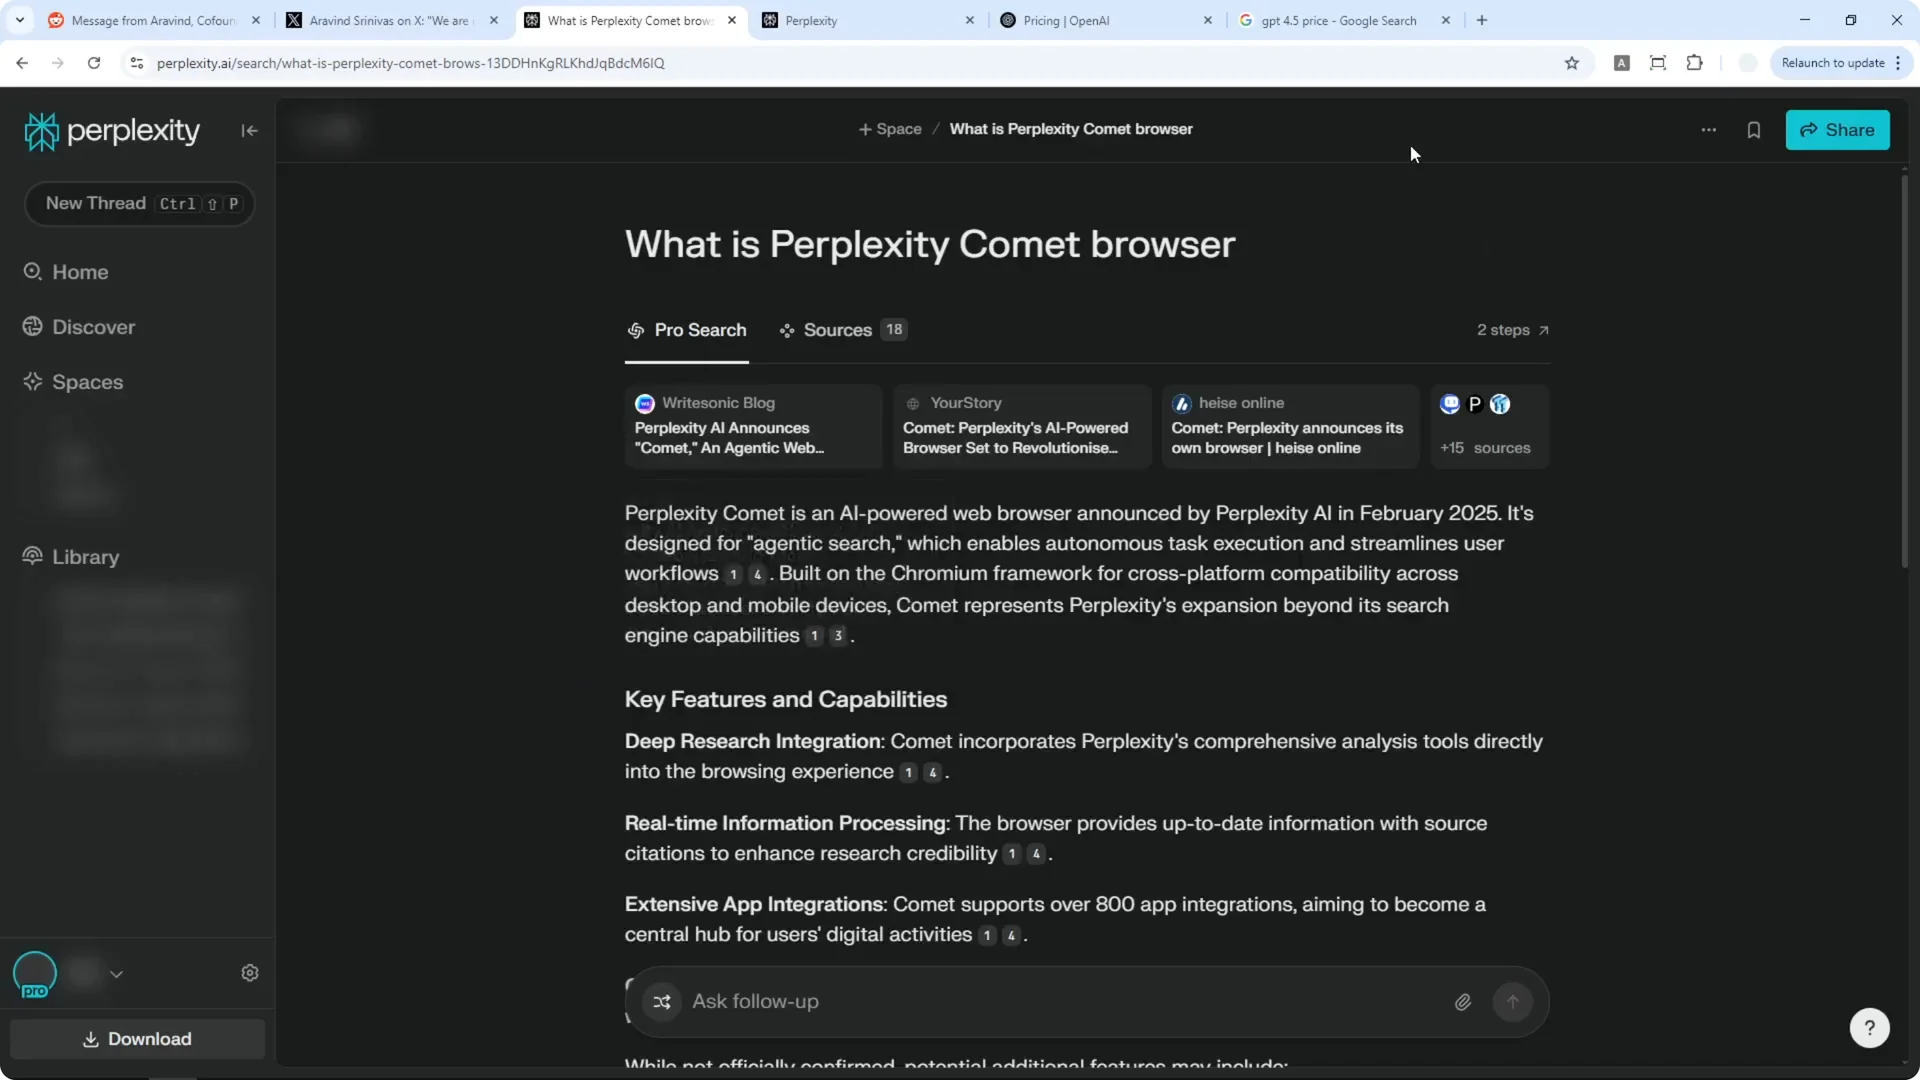
Task: Share the thread via Share button
Action: coord(1838,130)
